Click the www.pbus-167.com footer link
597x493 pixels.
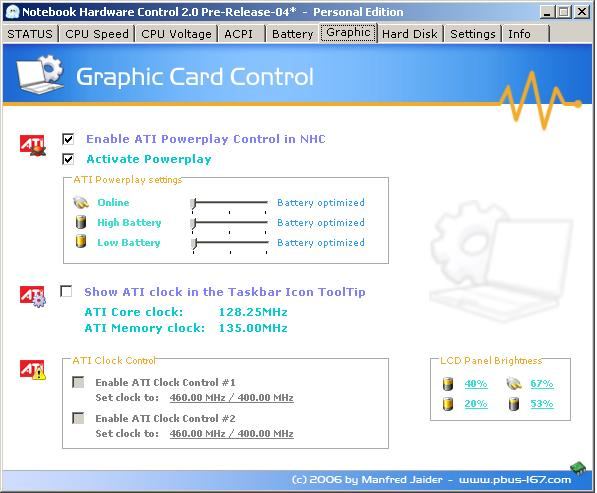pyautogui.click(x=515, y=480)
